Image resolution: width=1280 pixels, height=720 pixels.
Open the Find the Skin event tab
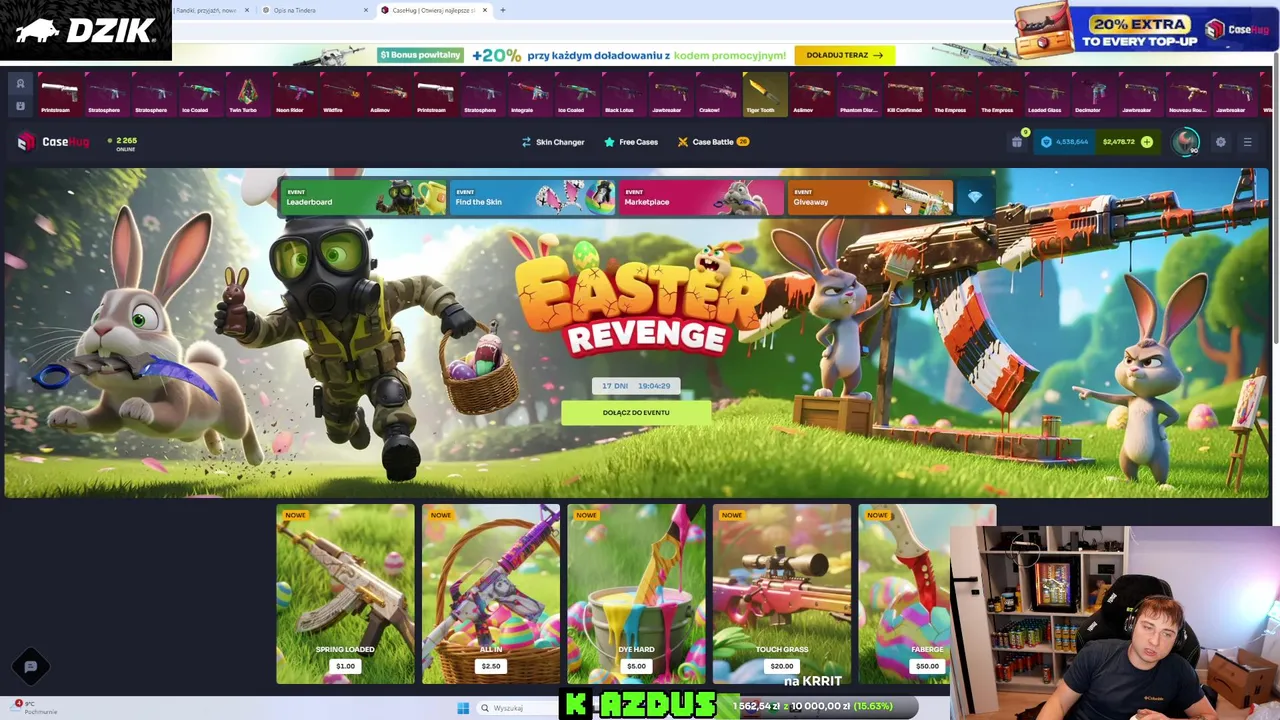coord(531,198)
